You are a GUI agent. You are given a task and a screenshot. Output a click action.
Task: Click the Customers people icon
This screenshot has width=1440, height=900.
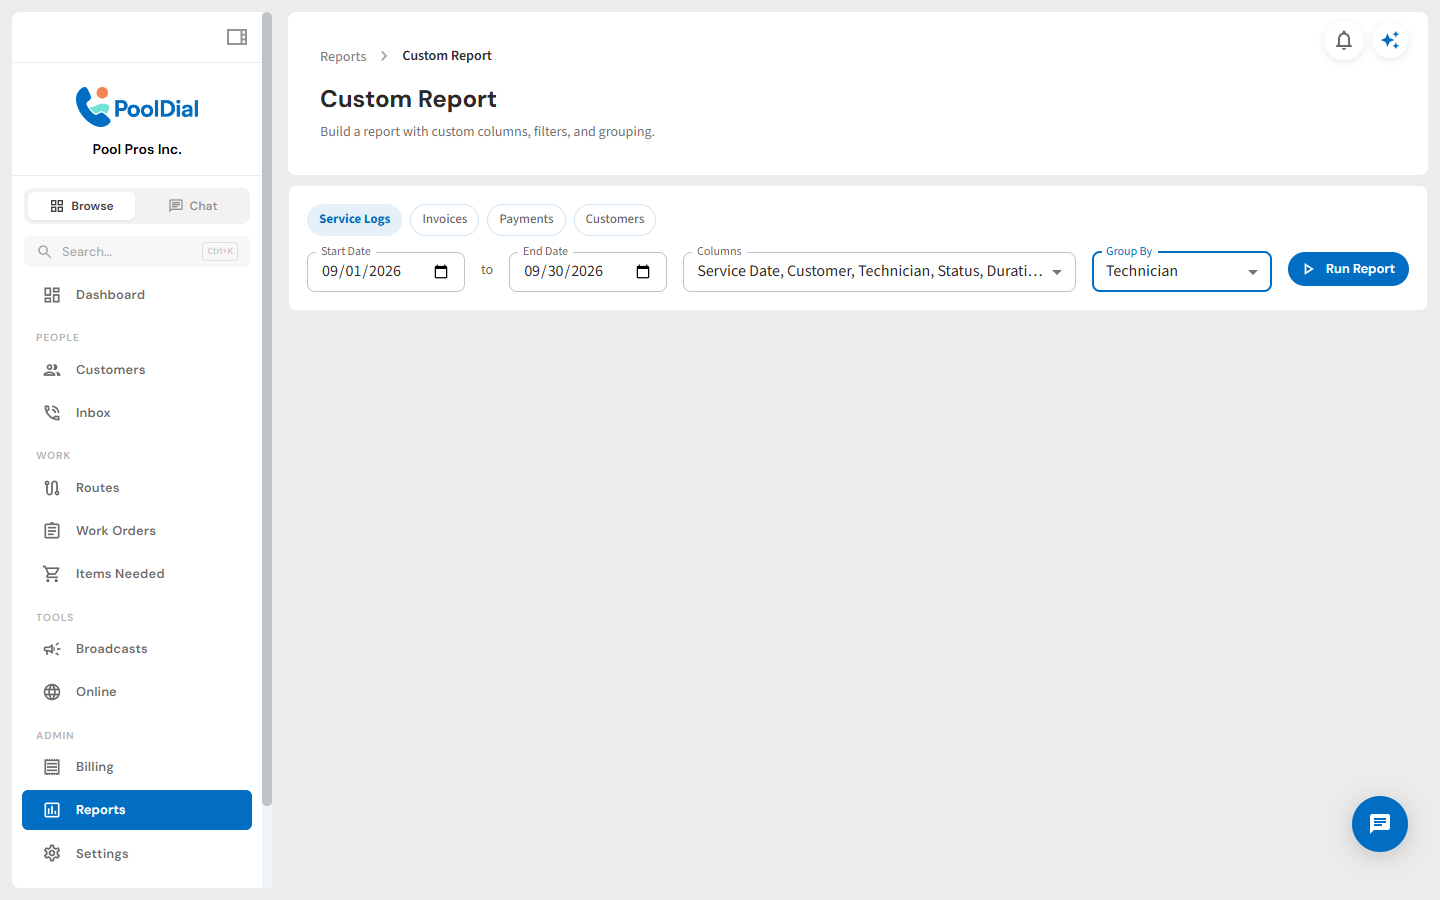tap(52, 370)
